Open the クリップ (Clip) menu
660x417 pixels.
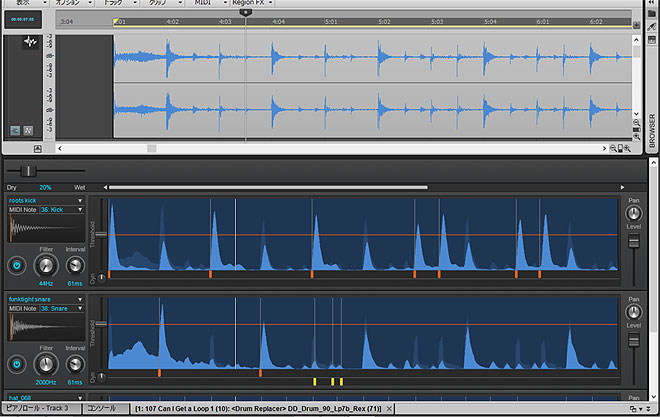[x=162, y=3]
